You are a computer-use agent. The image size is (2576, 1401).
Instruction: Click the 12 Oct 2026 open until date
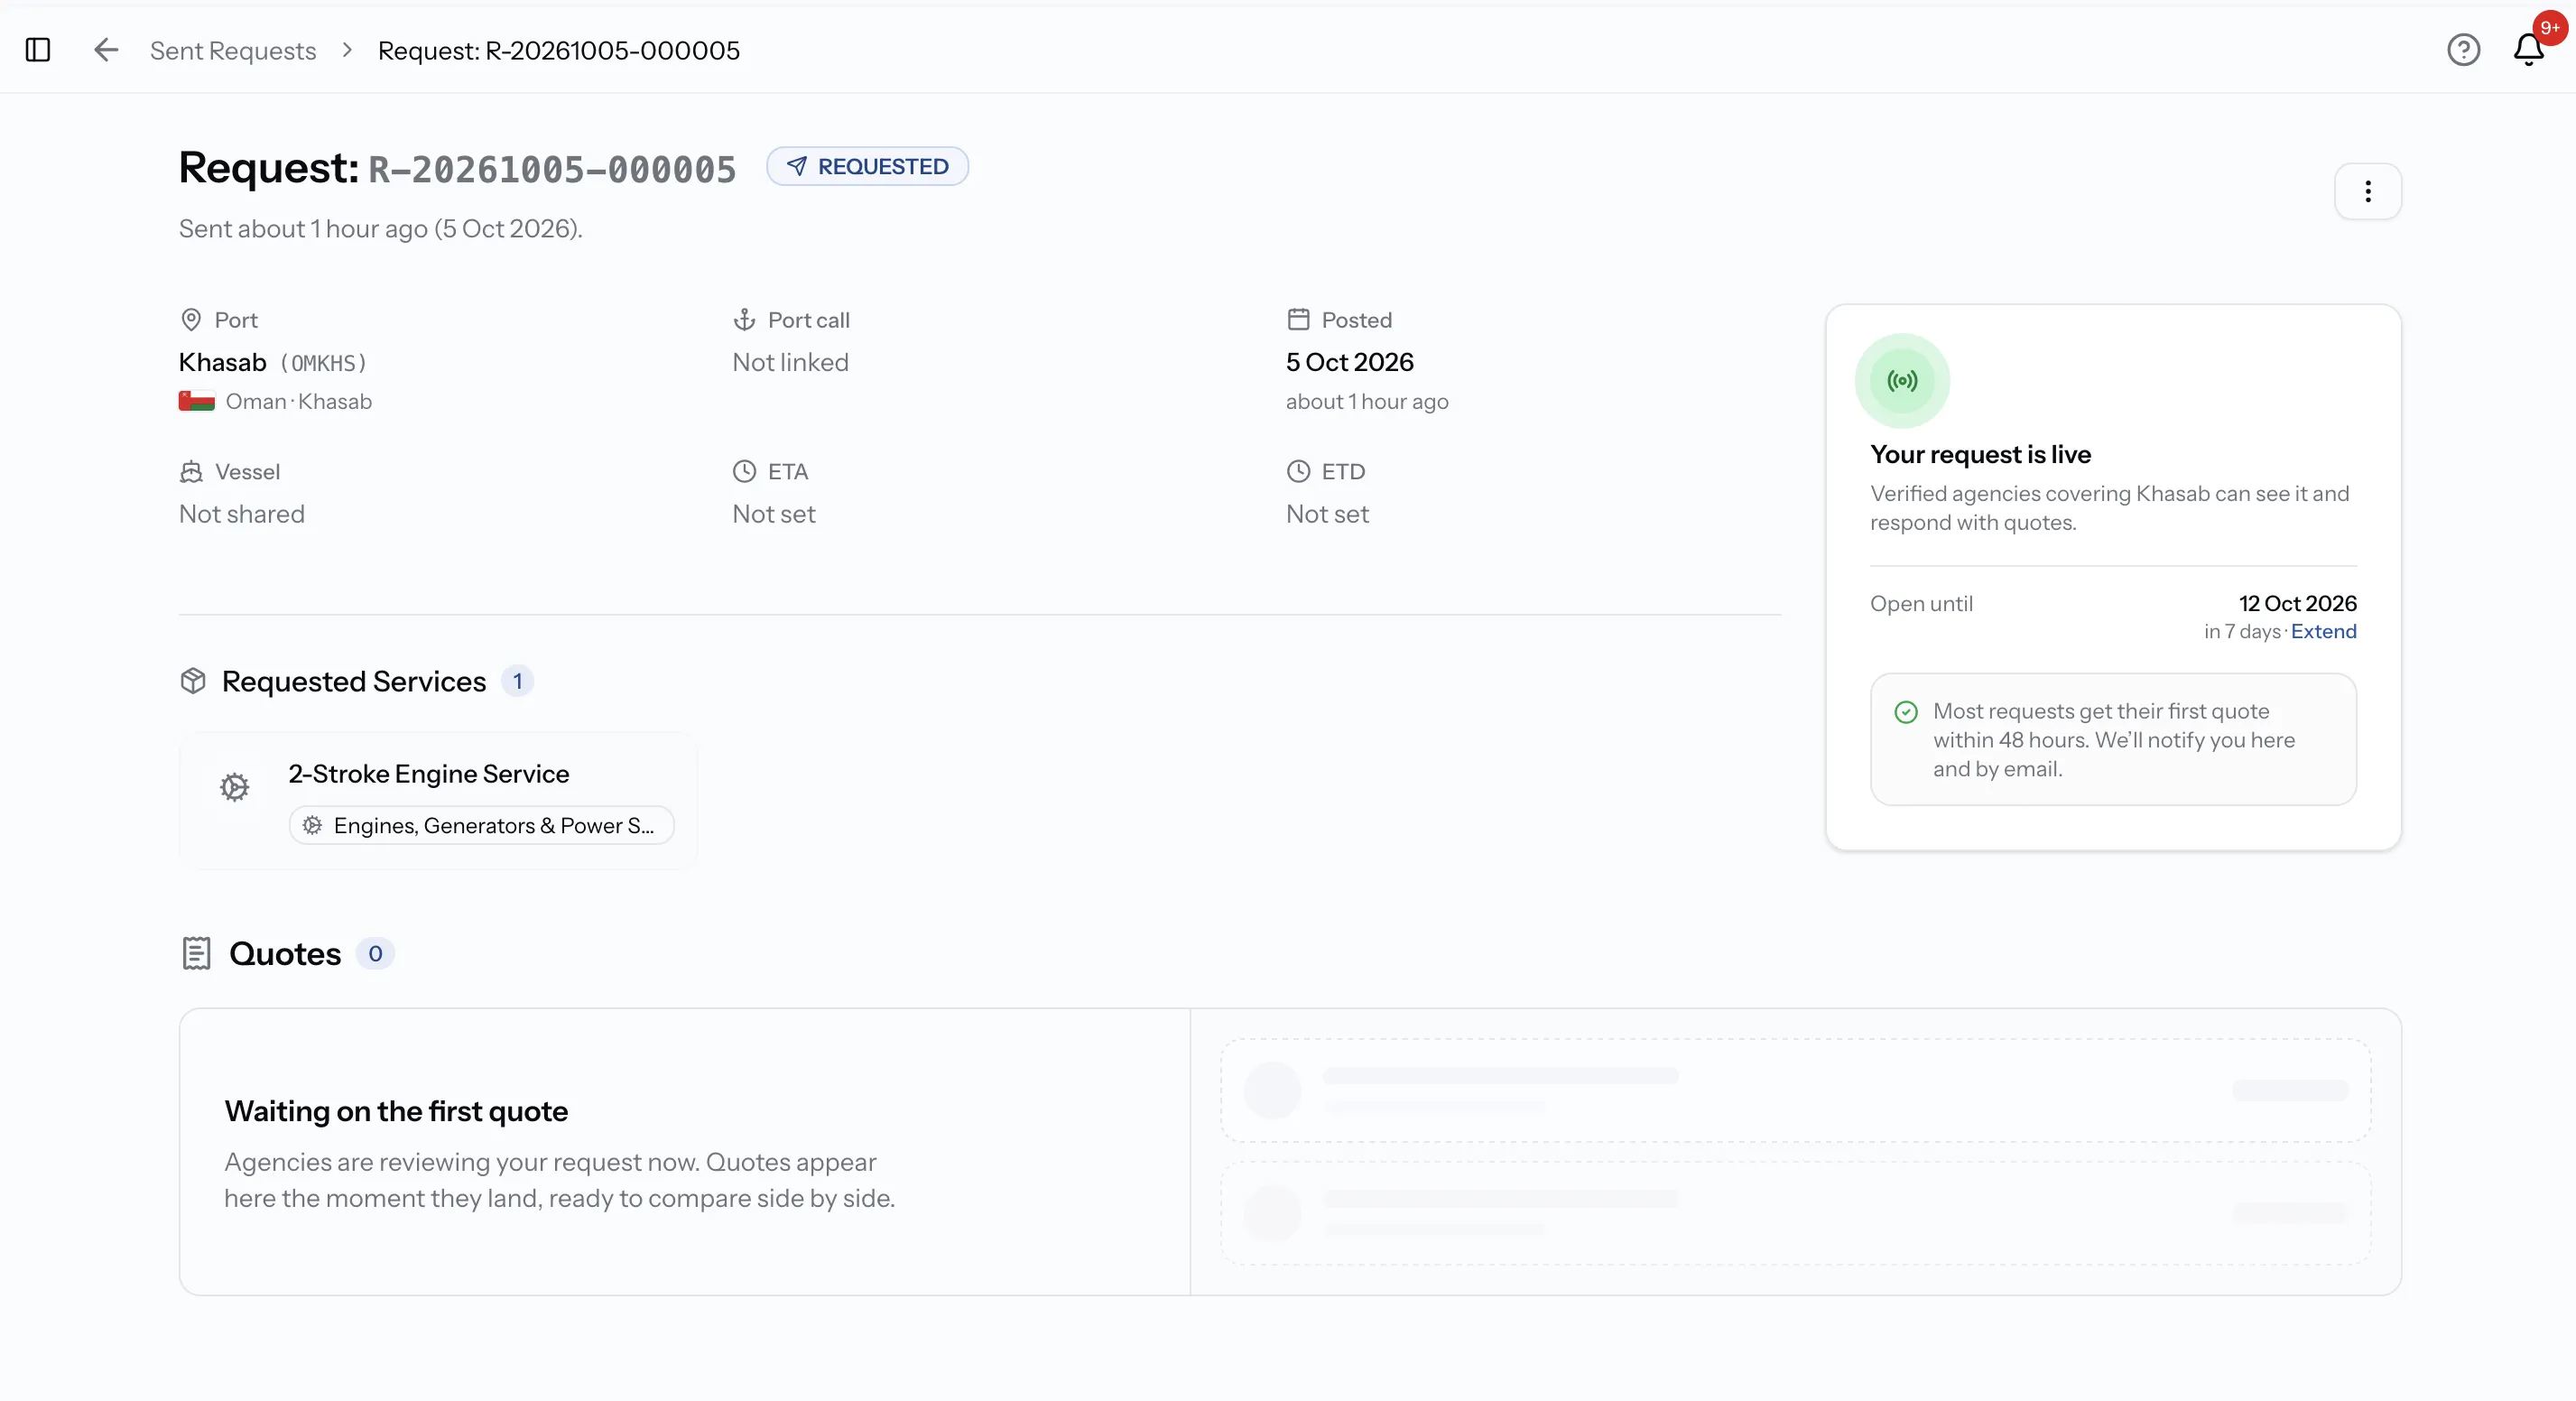[x=2297, y=603]
